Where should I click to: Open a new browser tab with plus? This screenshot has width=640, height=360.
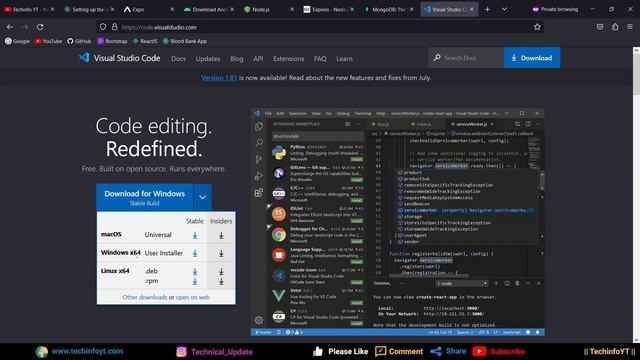[487, 9]
